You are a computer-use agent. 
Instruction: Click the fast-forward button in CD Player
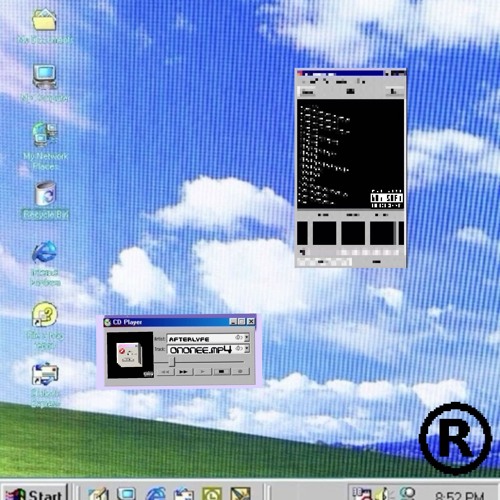pos(184,371)
